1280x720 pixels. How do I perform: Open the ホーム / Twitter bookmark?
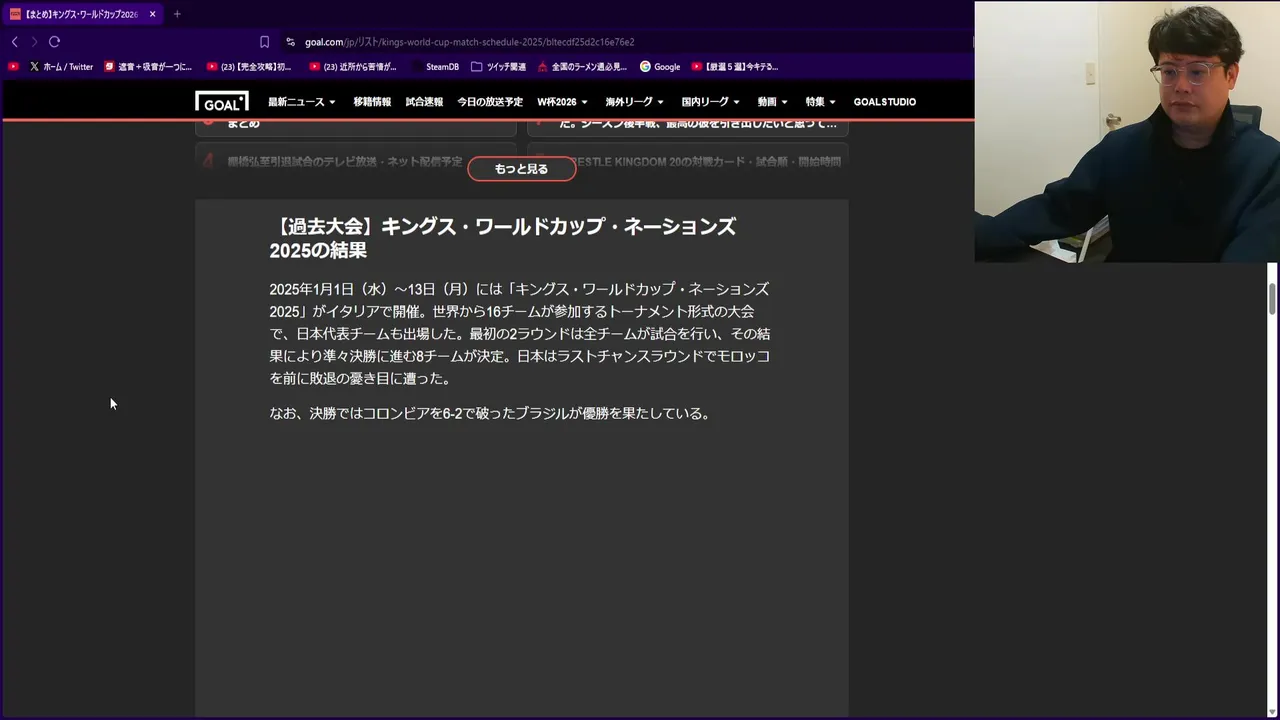coord(61,67)
